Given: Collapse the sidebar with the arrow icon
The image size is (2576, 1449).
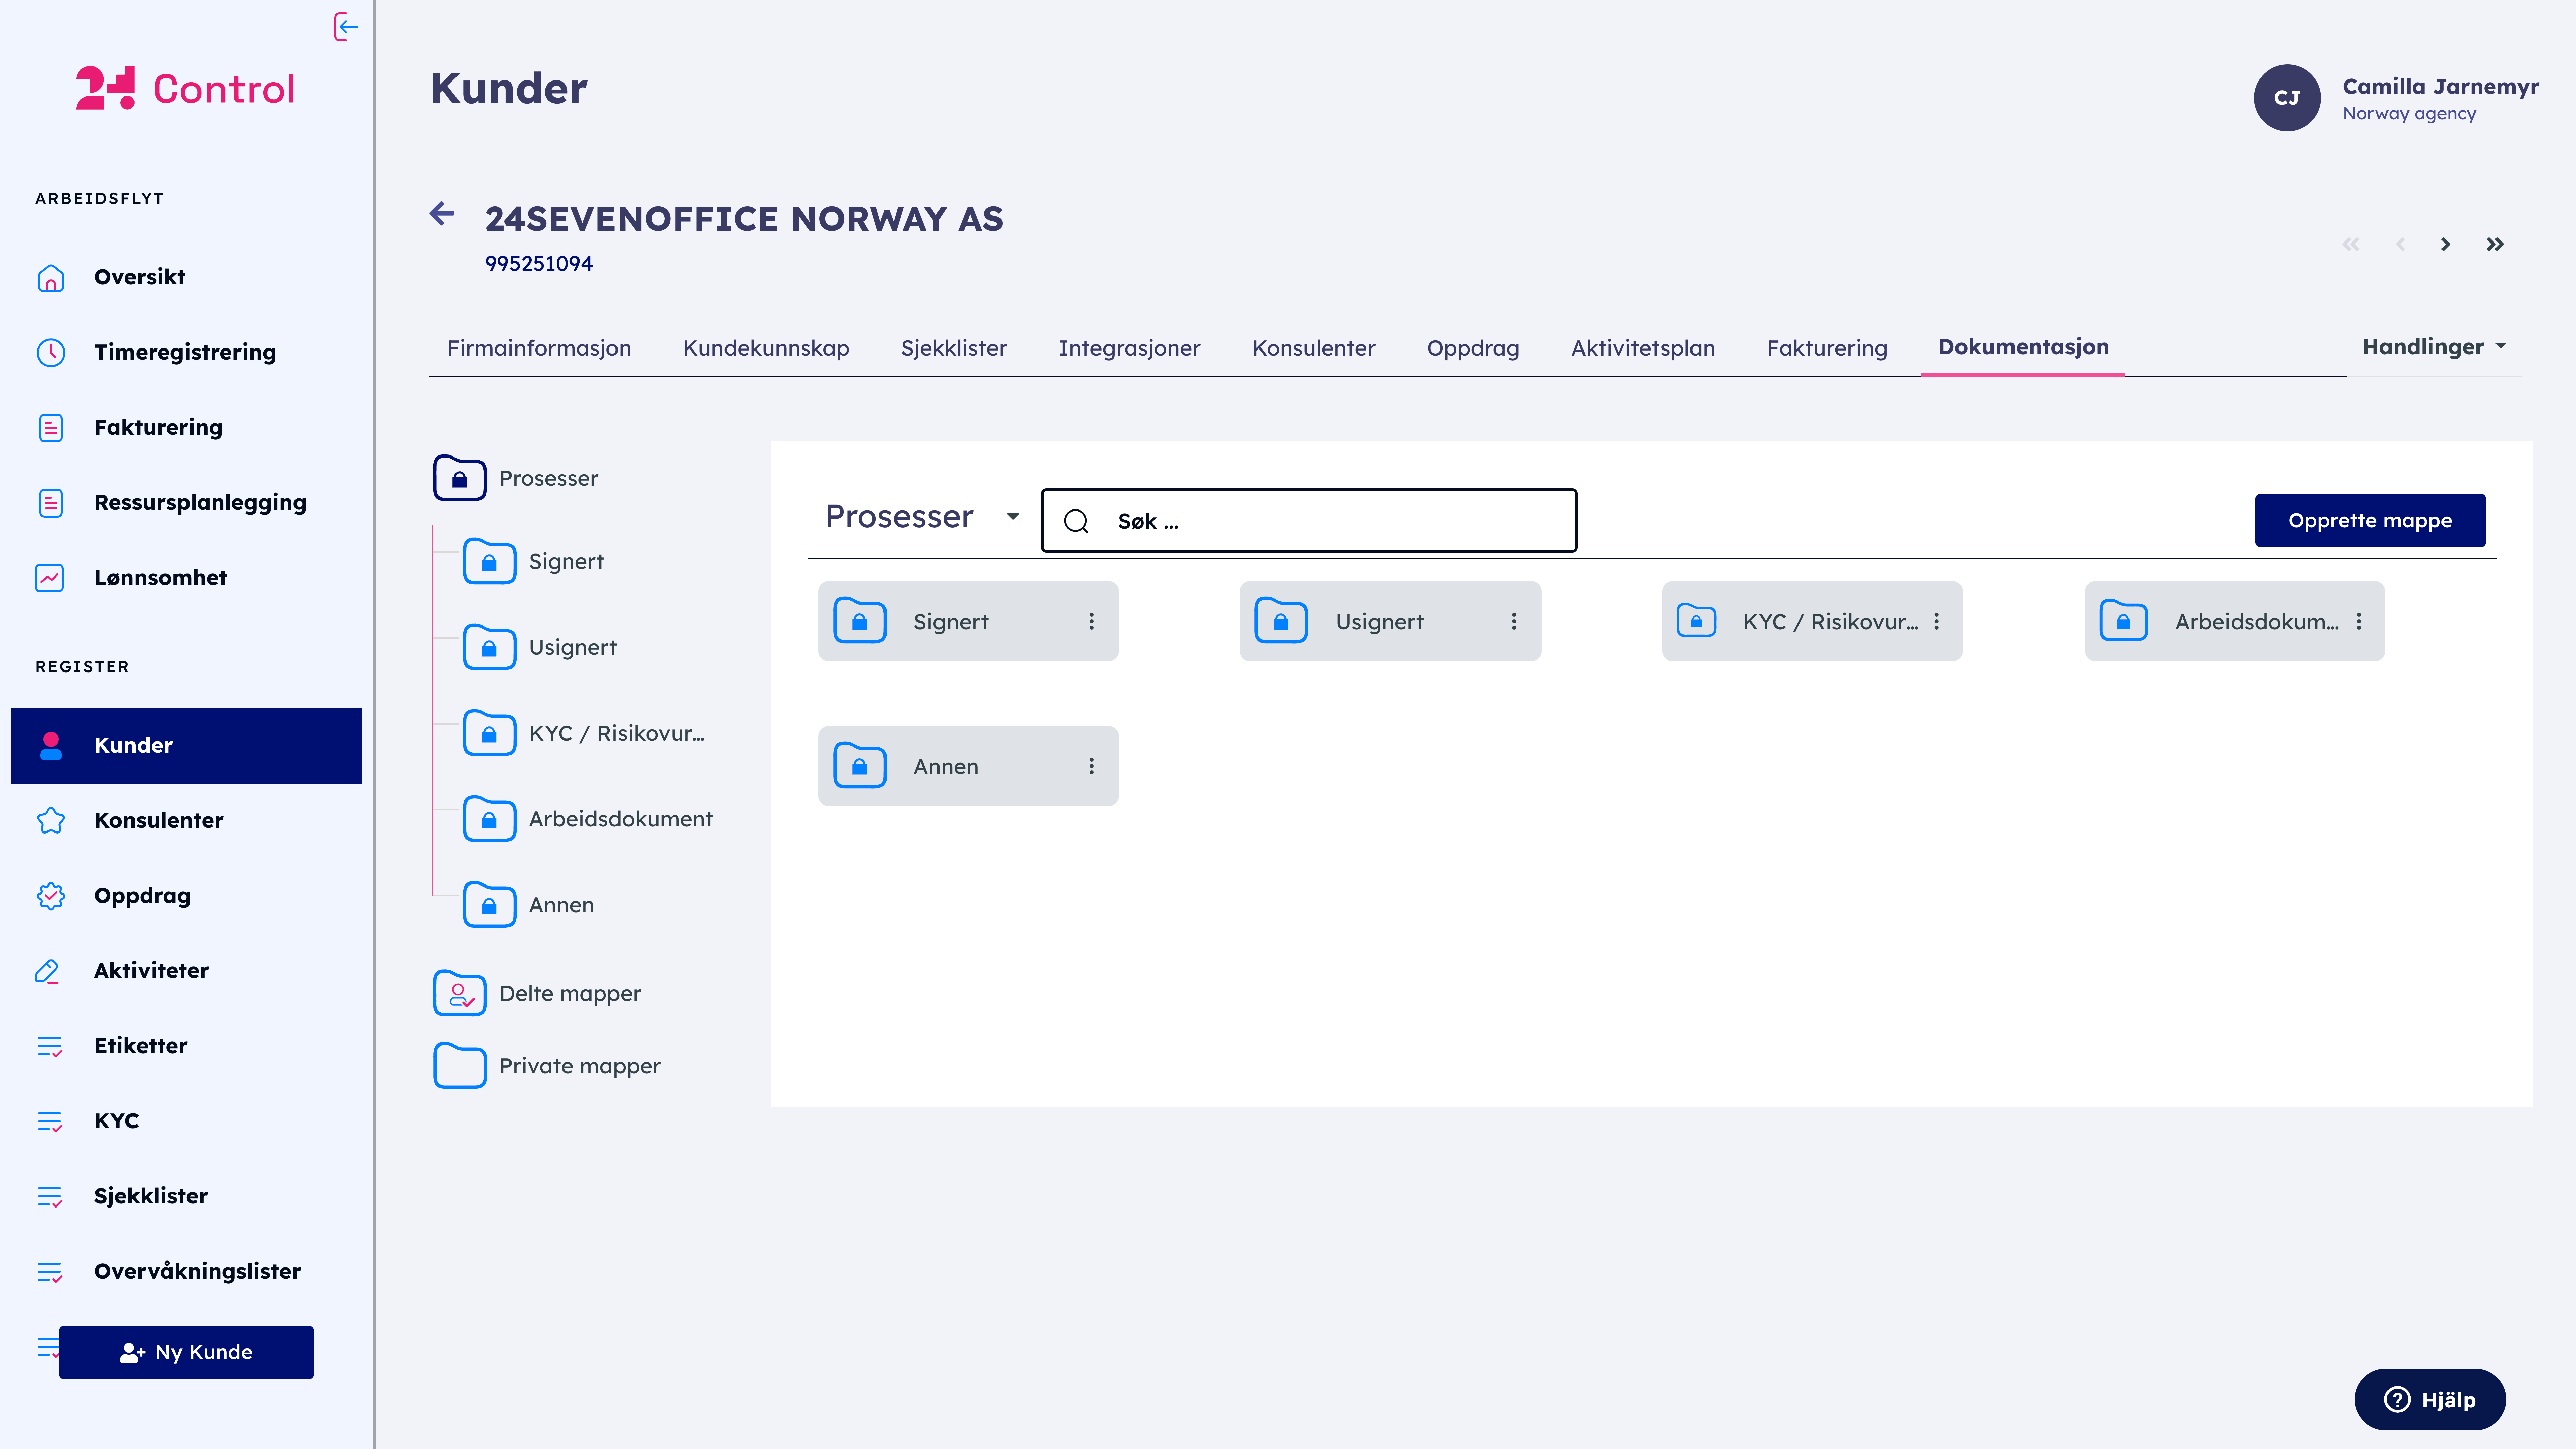Looking at the screenshot, I should coord(346,27).
